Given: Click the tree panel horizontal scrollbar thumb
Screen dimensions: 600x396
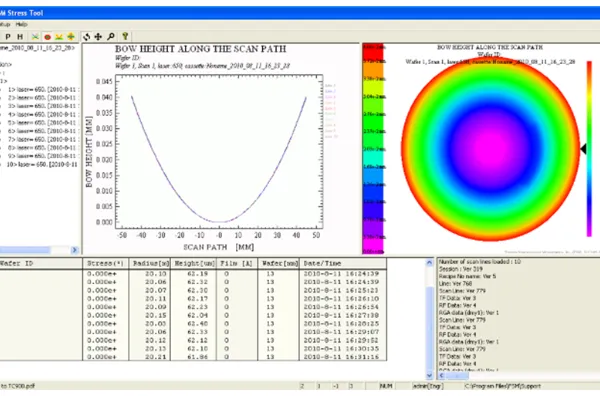Looking at the screenshot, I should point(25,250).
